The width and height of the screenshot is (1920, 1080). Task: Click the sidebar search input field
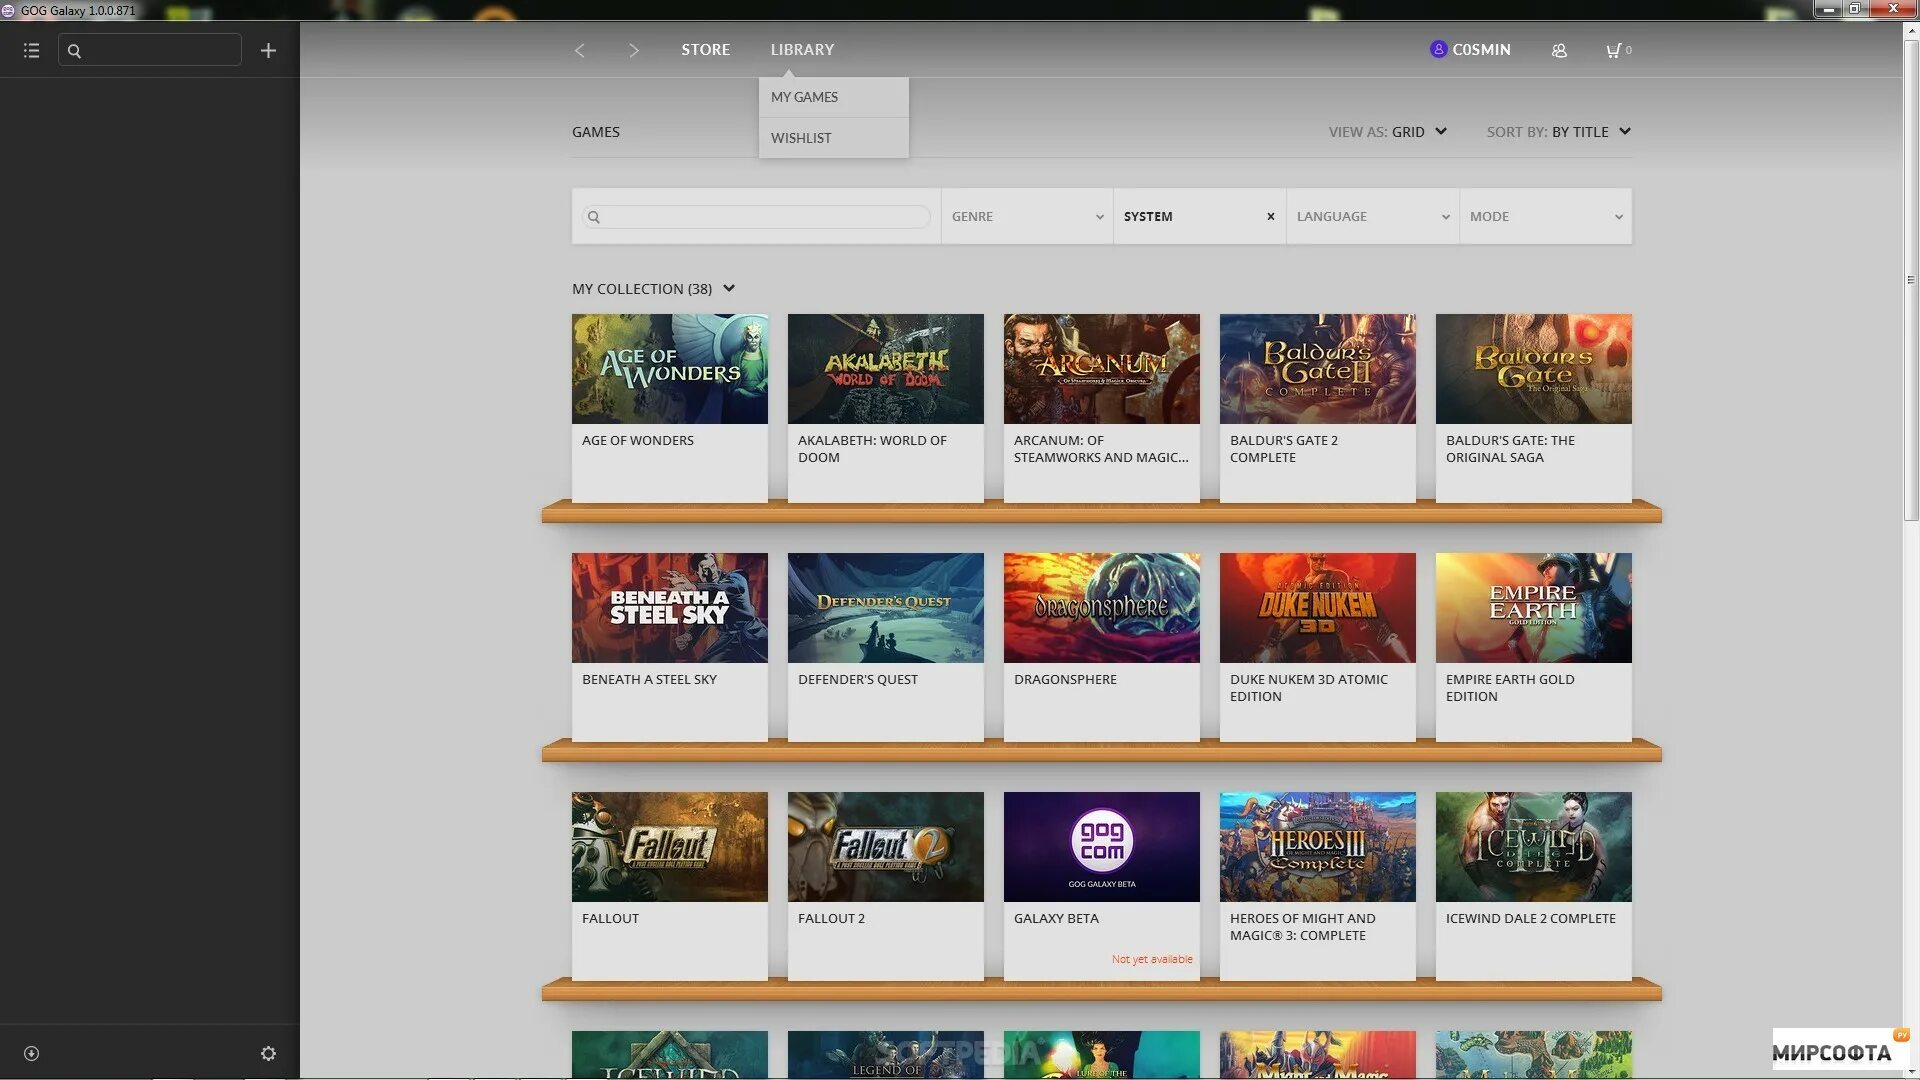(x=150, y=50)
